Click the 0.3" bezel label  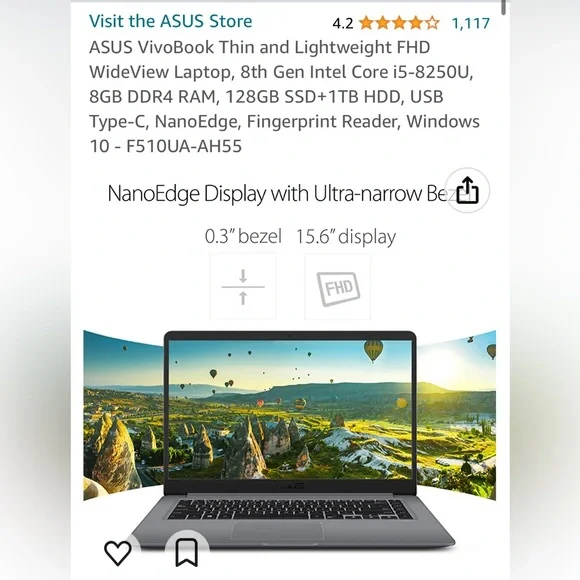tap(243, 236)
